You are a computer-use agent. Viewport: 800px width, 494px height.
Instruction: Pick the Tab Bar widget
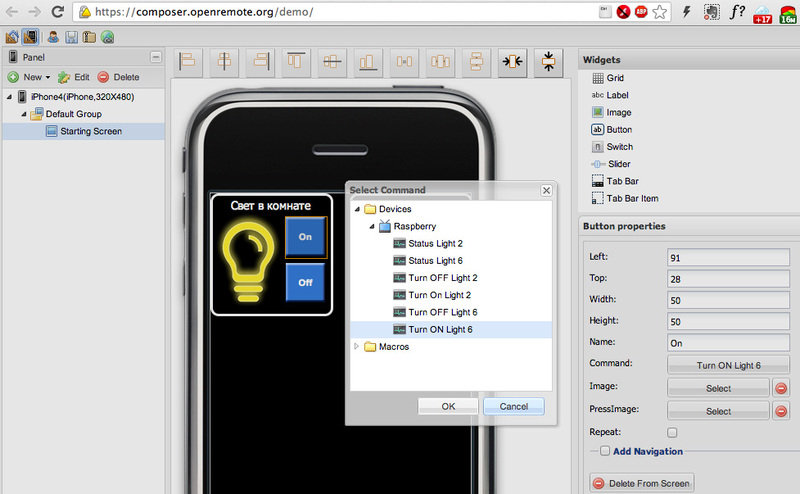(x=615, y=181)
